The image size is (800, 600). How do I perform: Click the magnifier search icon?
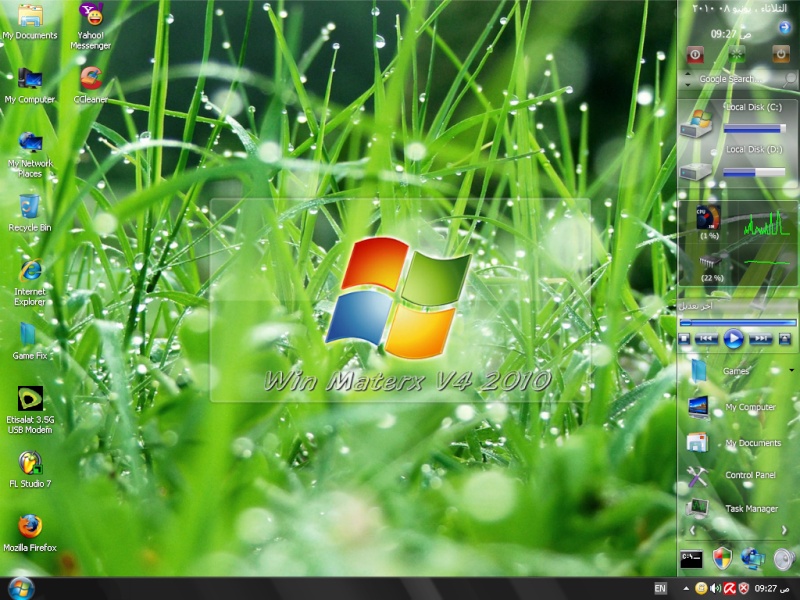[789, 79]
